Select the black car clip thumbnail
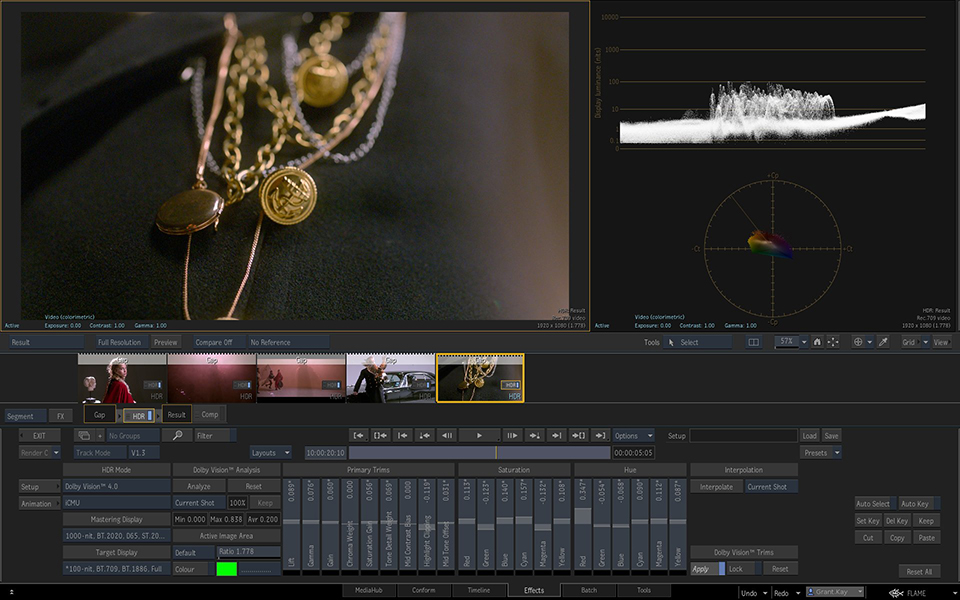960x600 pixels. tap(391, 378)
